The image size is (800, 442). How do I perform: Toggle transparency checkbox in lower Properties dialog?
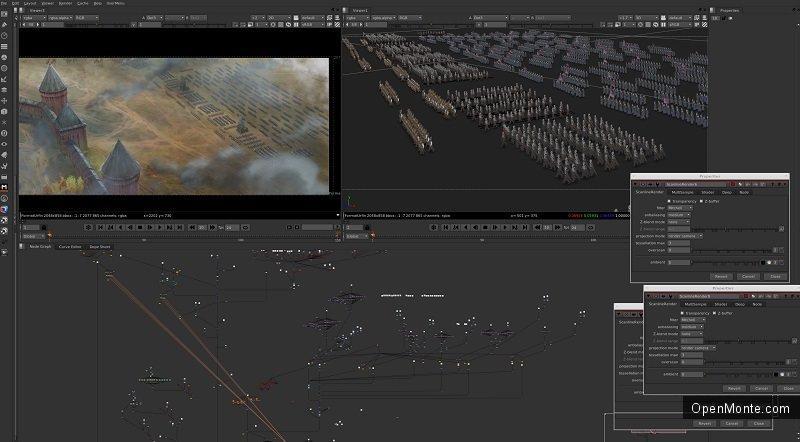click(x=682, y=313)
